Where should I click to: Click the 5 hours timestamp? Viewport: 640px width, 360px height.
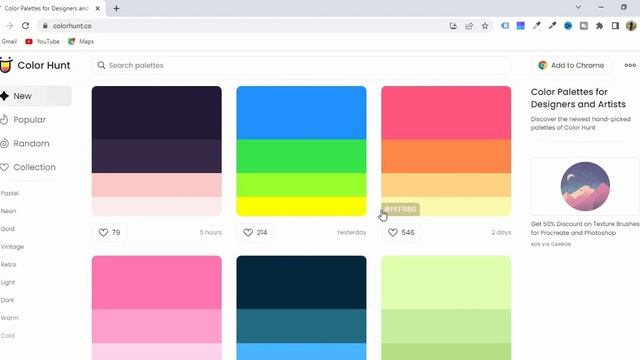pyautogui.click(x=211, y=232)
